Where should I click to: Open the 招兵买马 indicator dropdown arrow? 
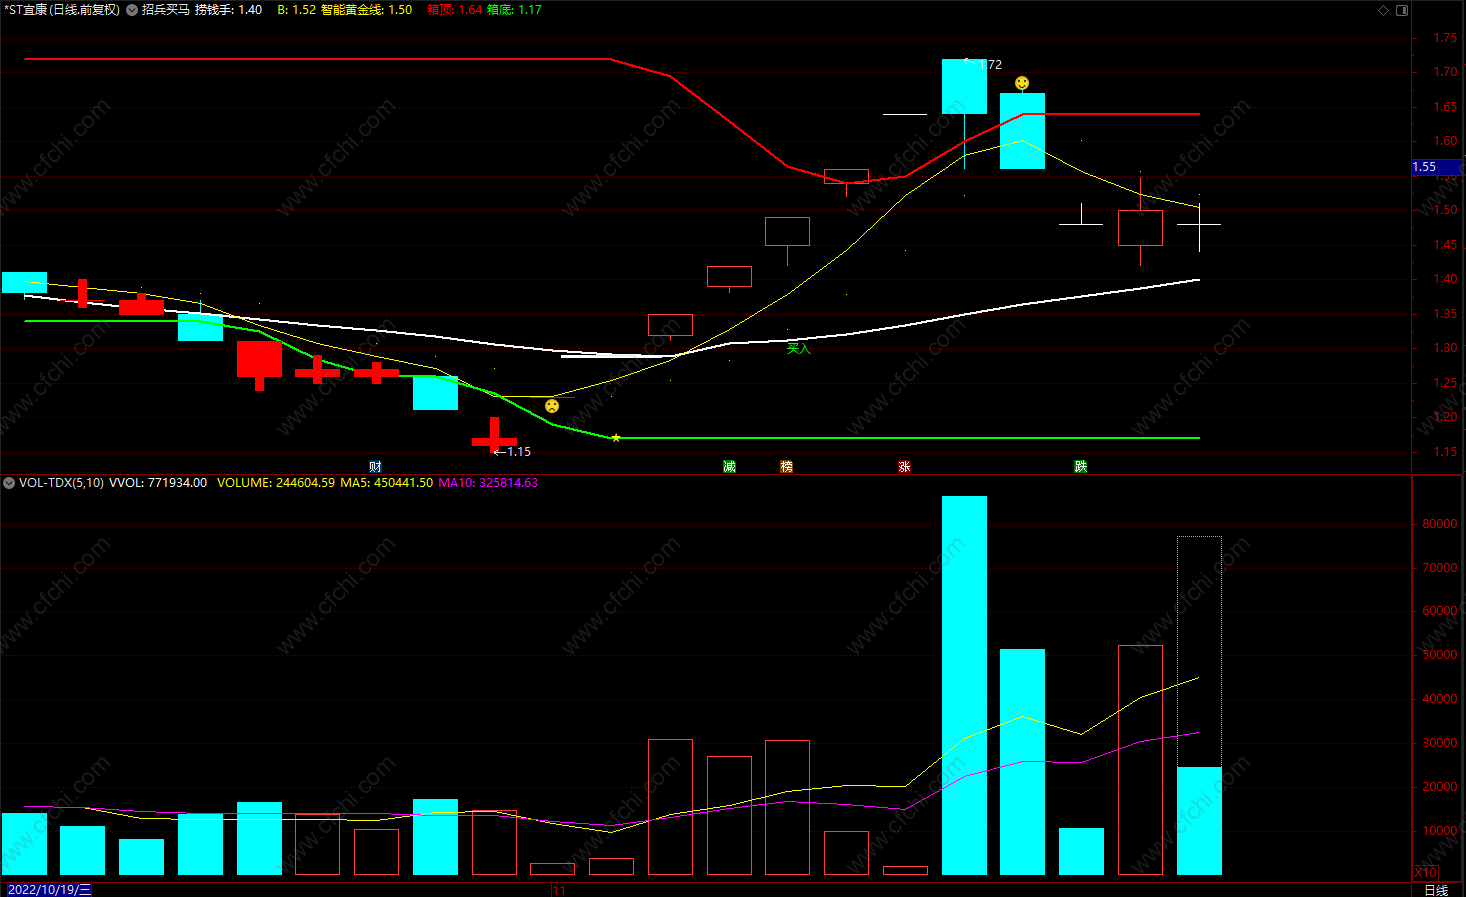[132, 10]
